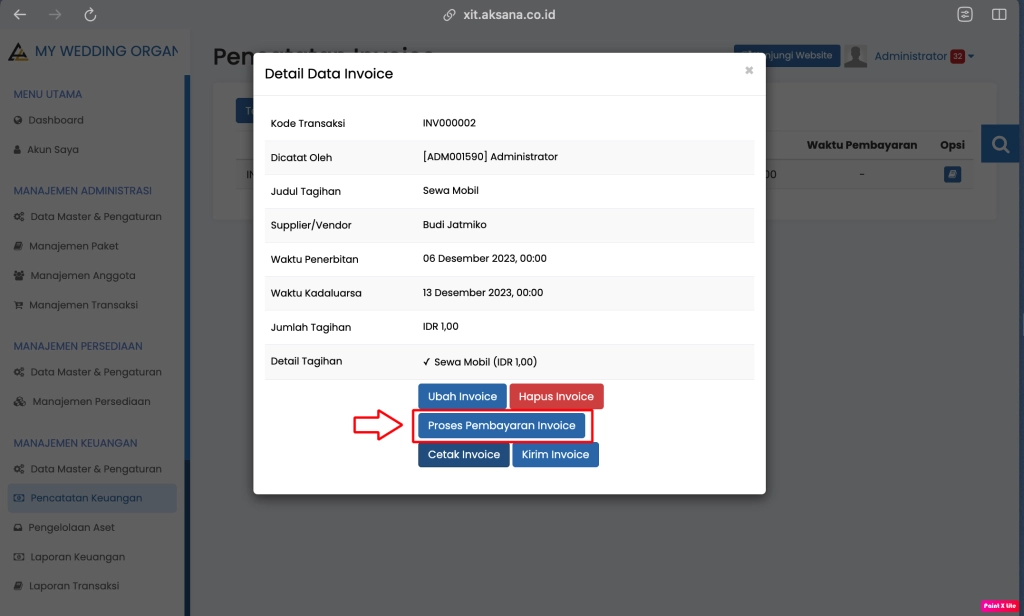
Task: Click the browser back arrow
Action: click(x=20, y=15)
